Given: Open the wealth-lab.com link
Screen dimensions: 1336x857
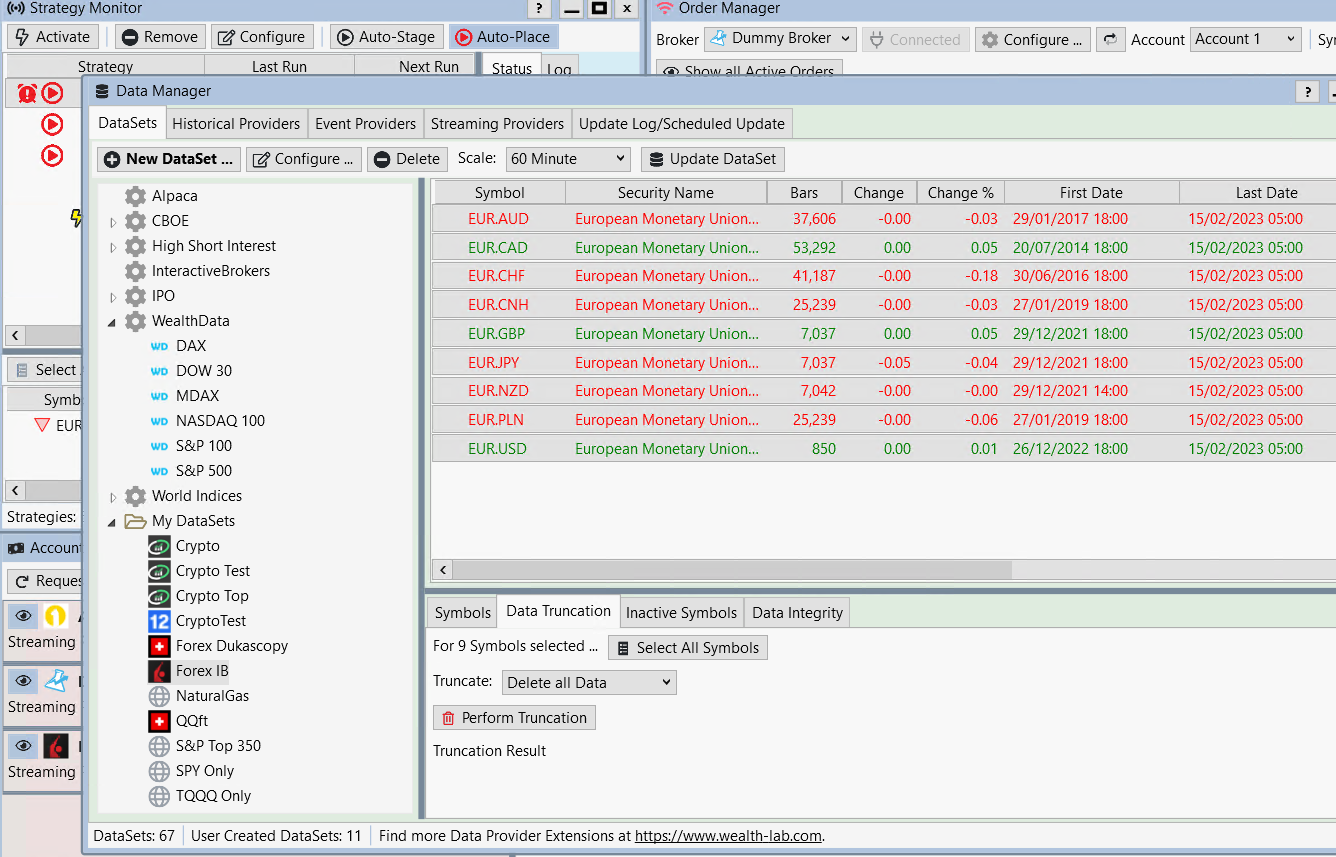Looking at the screenshot, I should 728,836.
